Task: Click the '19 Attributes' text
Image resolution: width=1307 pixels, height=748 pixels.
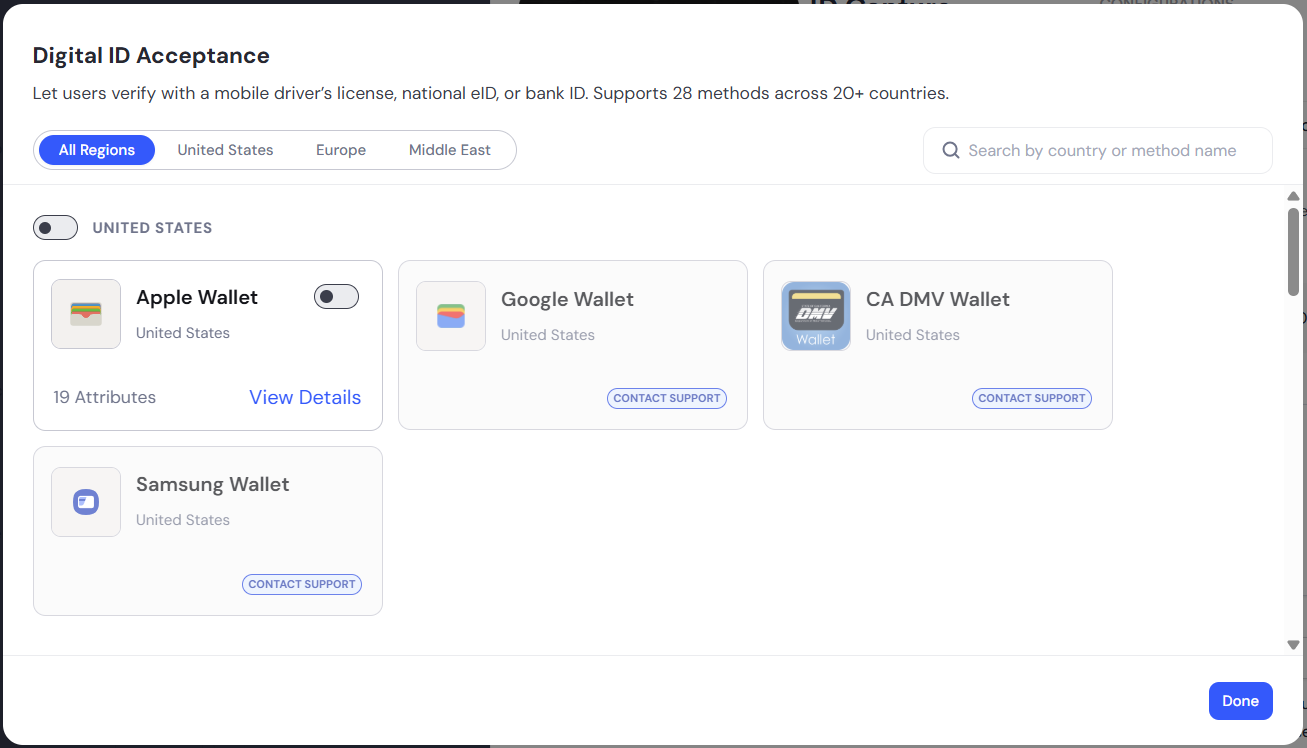Action: (105, 397)
